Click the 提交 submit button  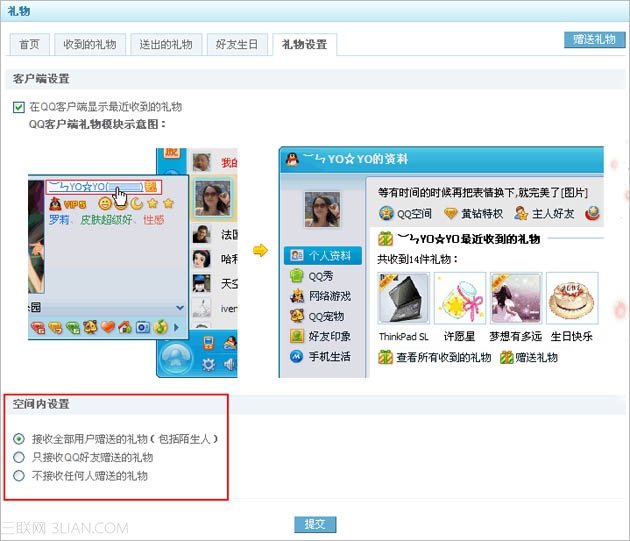[315, 524]
